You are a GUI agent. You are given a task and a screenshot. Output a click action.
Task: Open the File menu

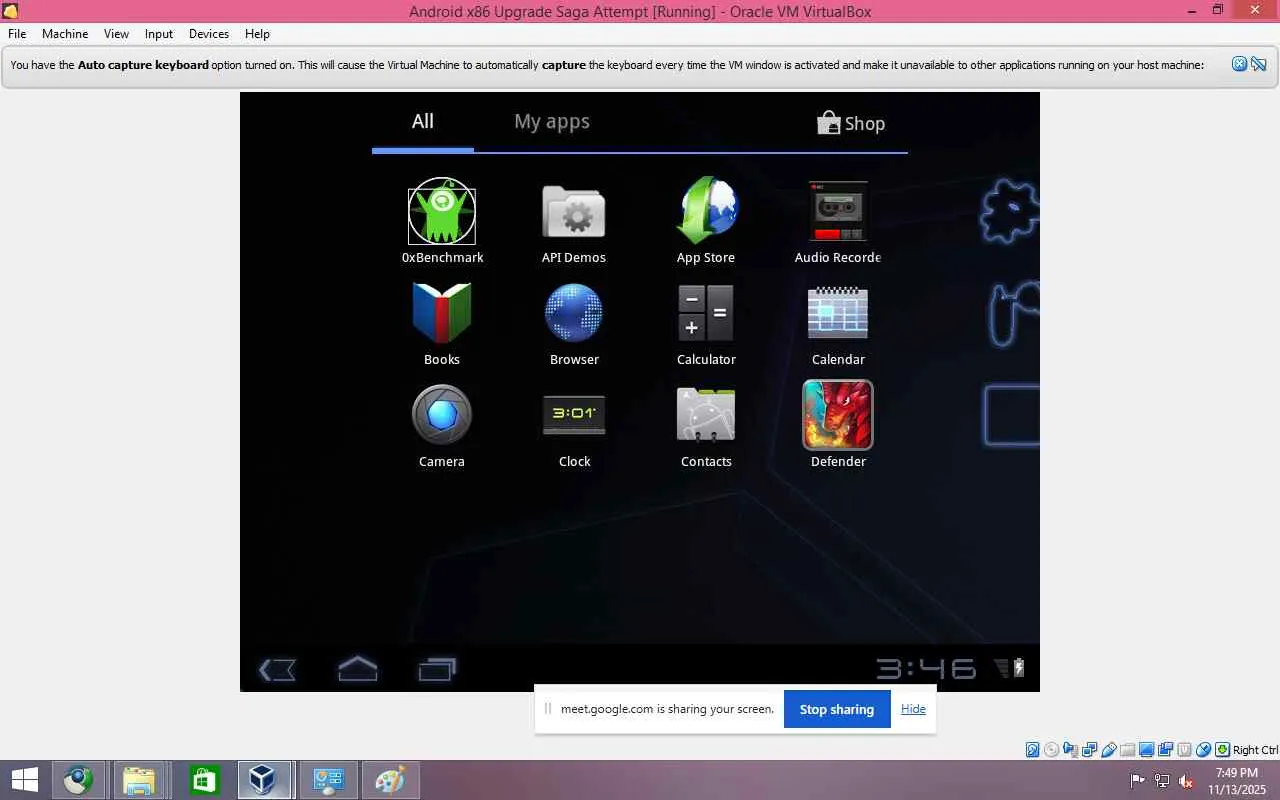pos(17,33)
